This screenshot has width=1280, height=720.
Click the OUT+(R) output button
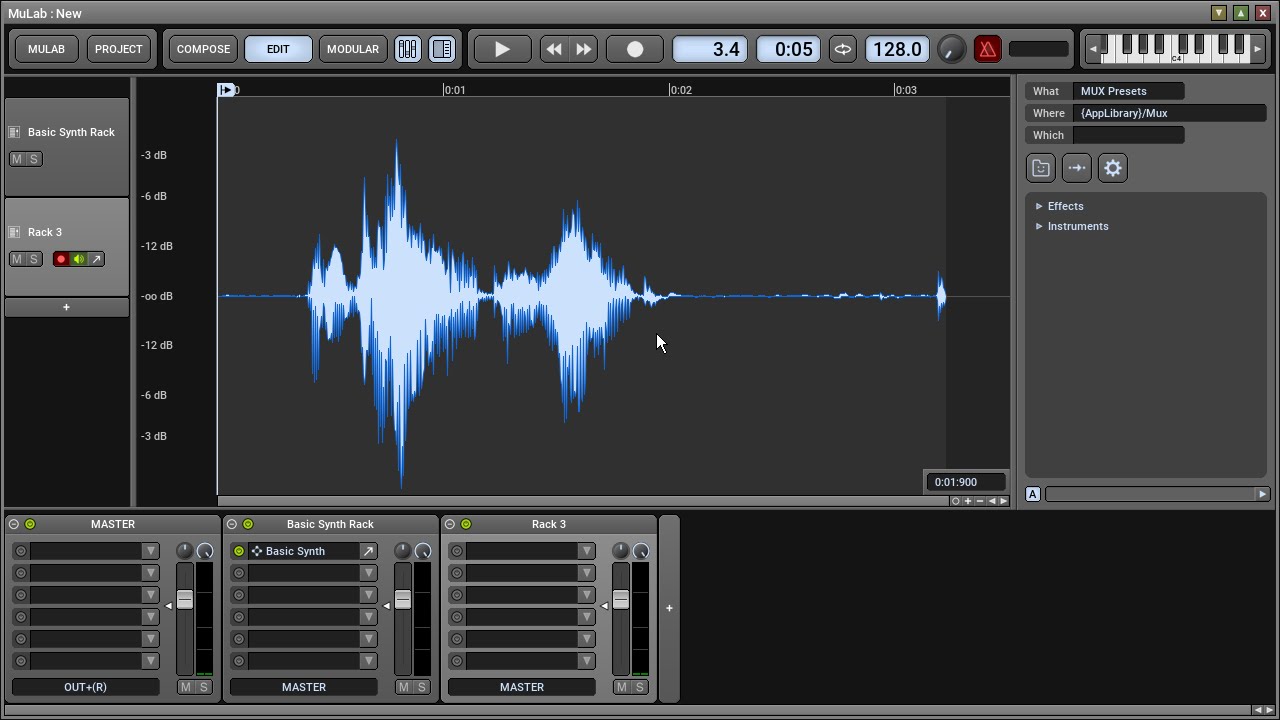86,687
